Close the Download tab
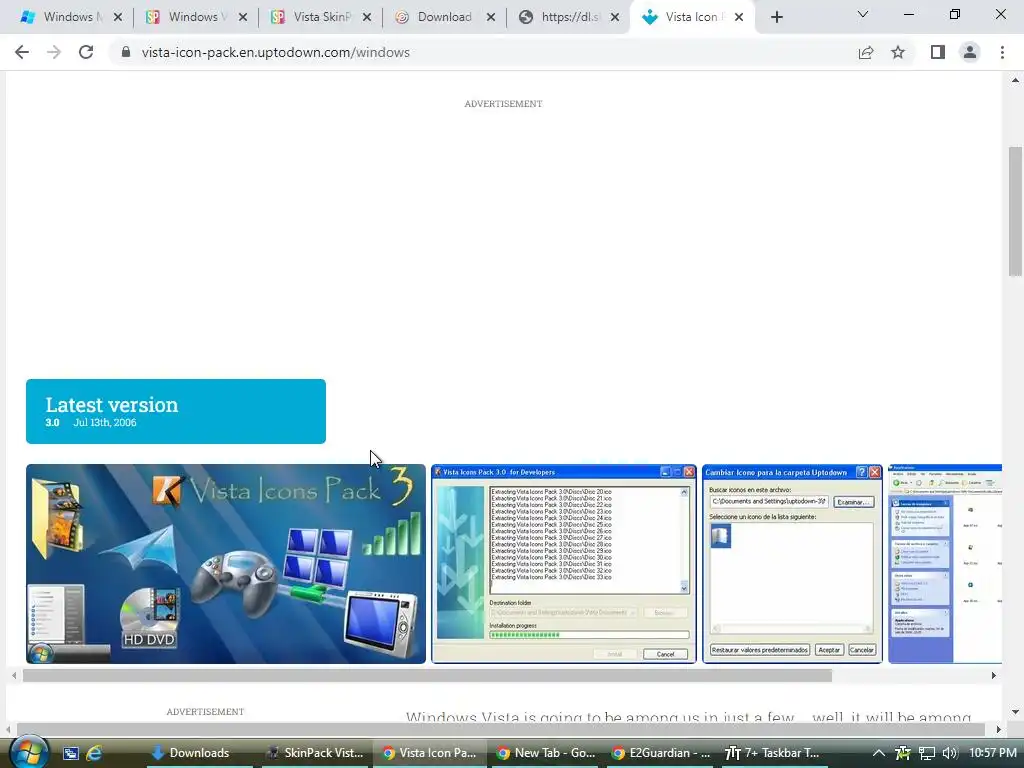This screenshot has width=1024, height=768. pyautogui.click(x=491, y=17)
